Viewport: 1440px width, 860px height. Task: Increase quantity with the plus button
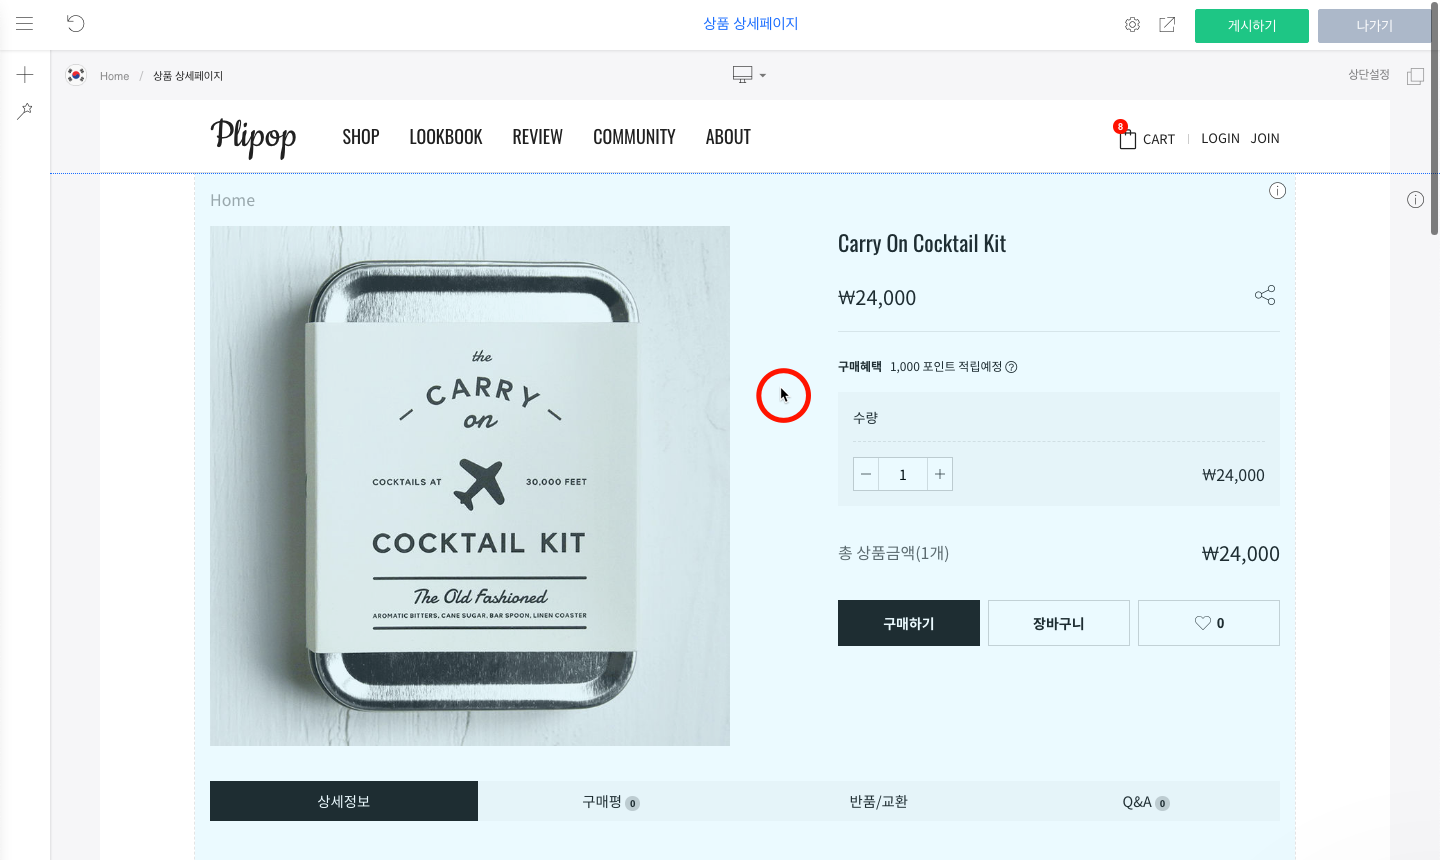coord(940,474)
